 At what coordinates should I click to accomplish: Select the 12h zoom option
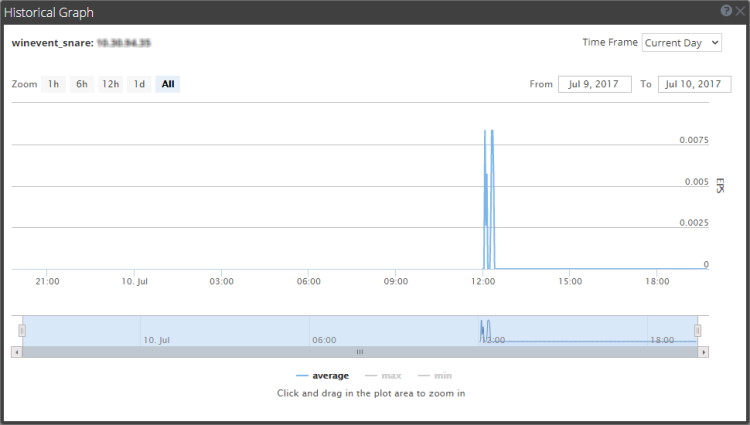(110, 84)
